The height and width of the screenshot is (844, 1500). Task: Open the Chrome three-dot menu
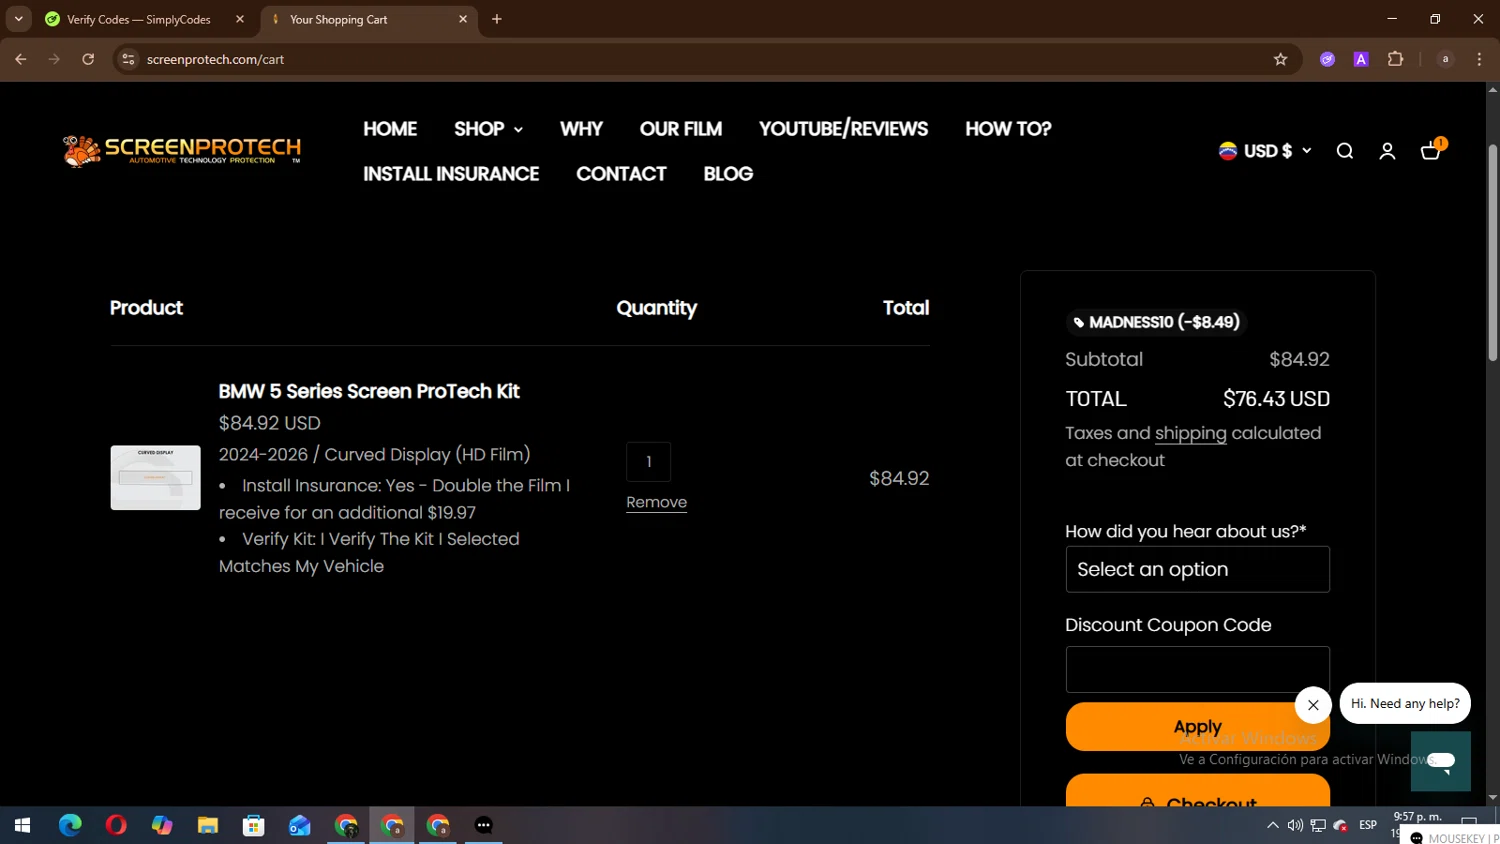(1479, 59)
